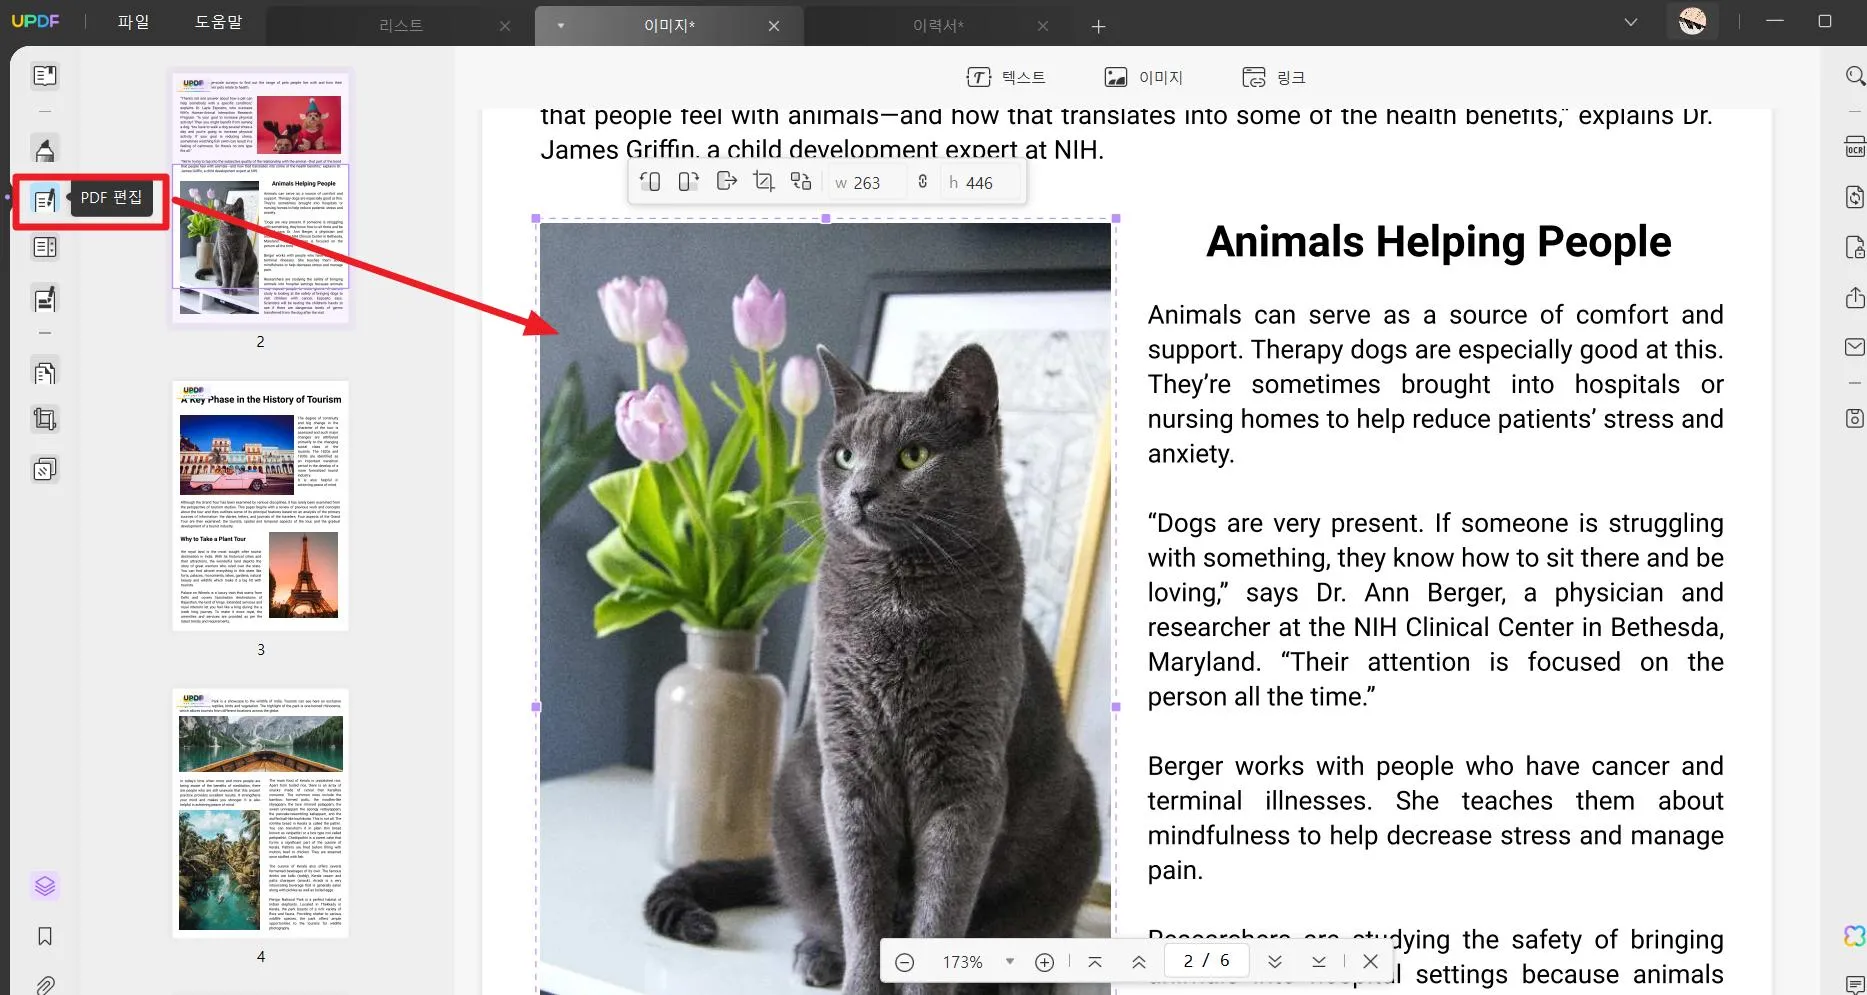Zoom out with the minus button
Viewport: 1867px width, 995px height.
point(904,962)
